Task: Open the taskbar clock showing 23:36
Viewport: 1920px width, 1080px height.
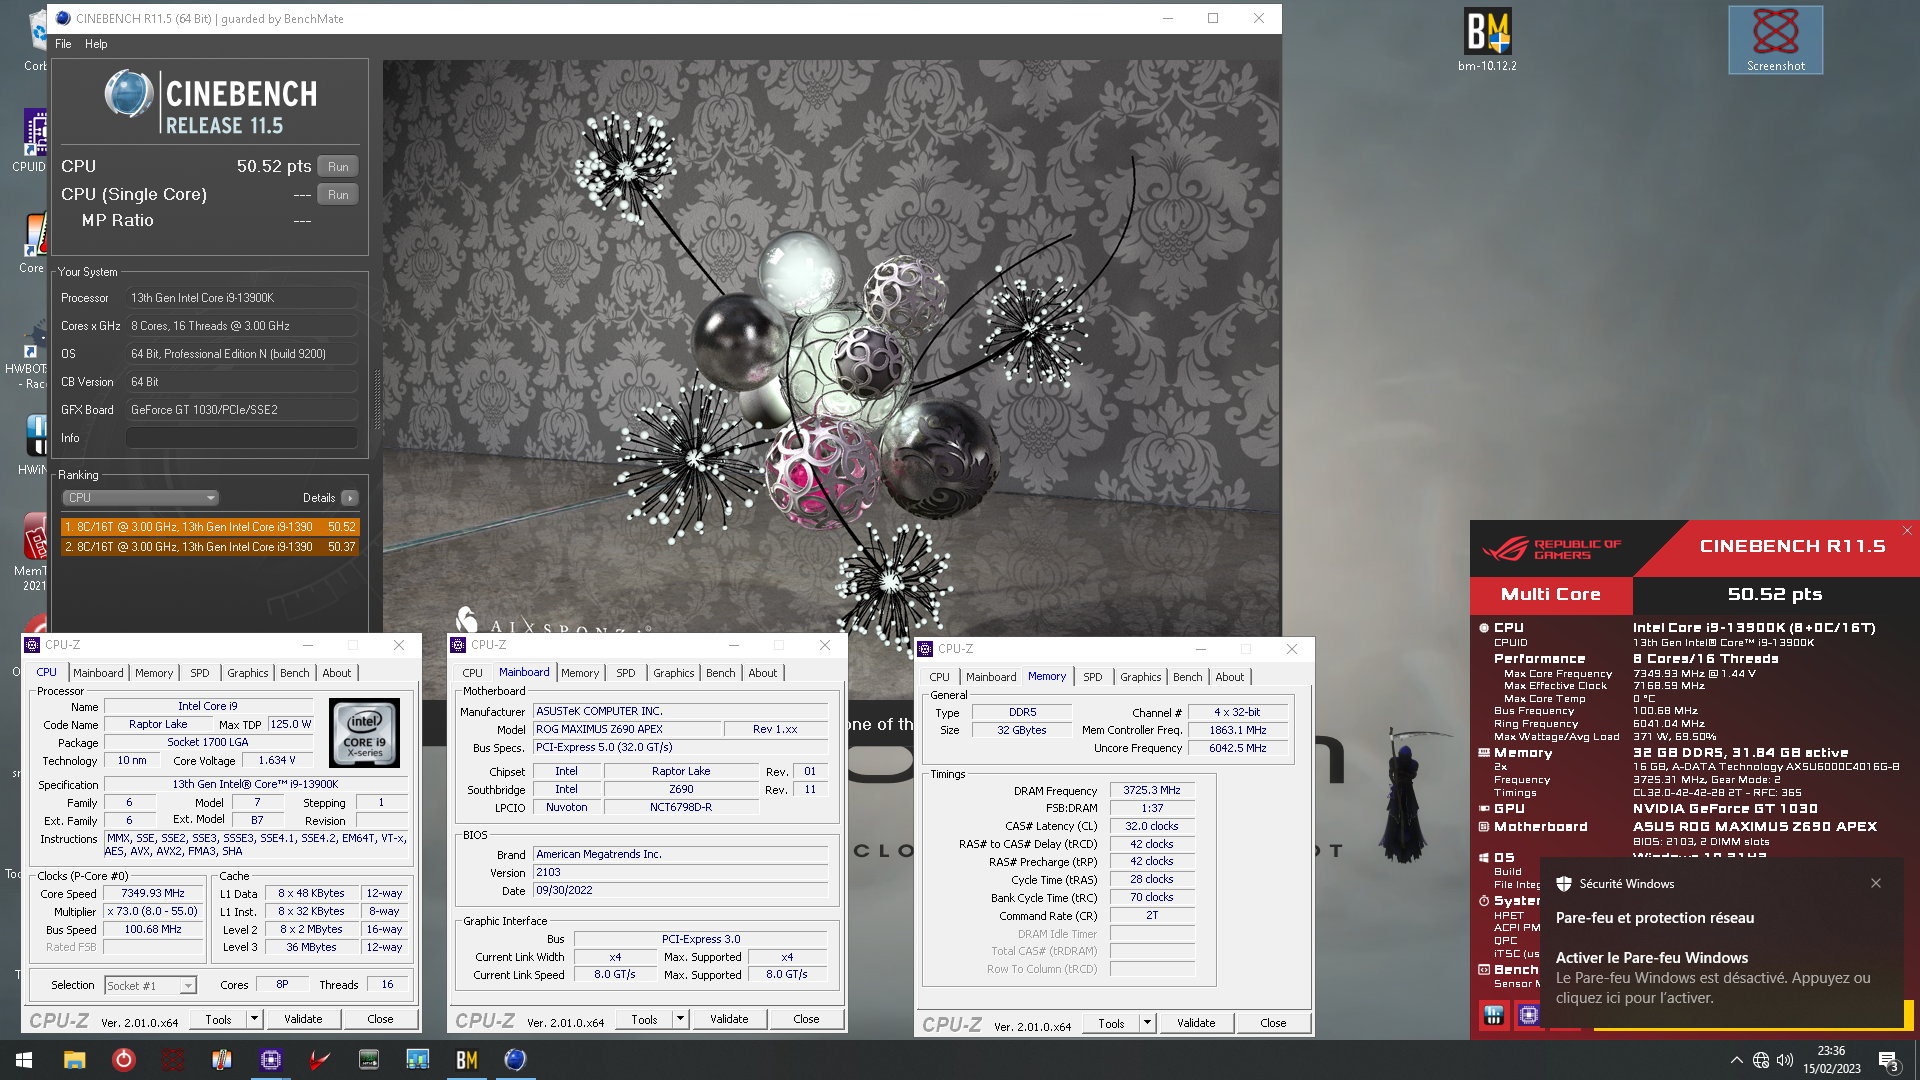Action: coord(1832,1060)
